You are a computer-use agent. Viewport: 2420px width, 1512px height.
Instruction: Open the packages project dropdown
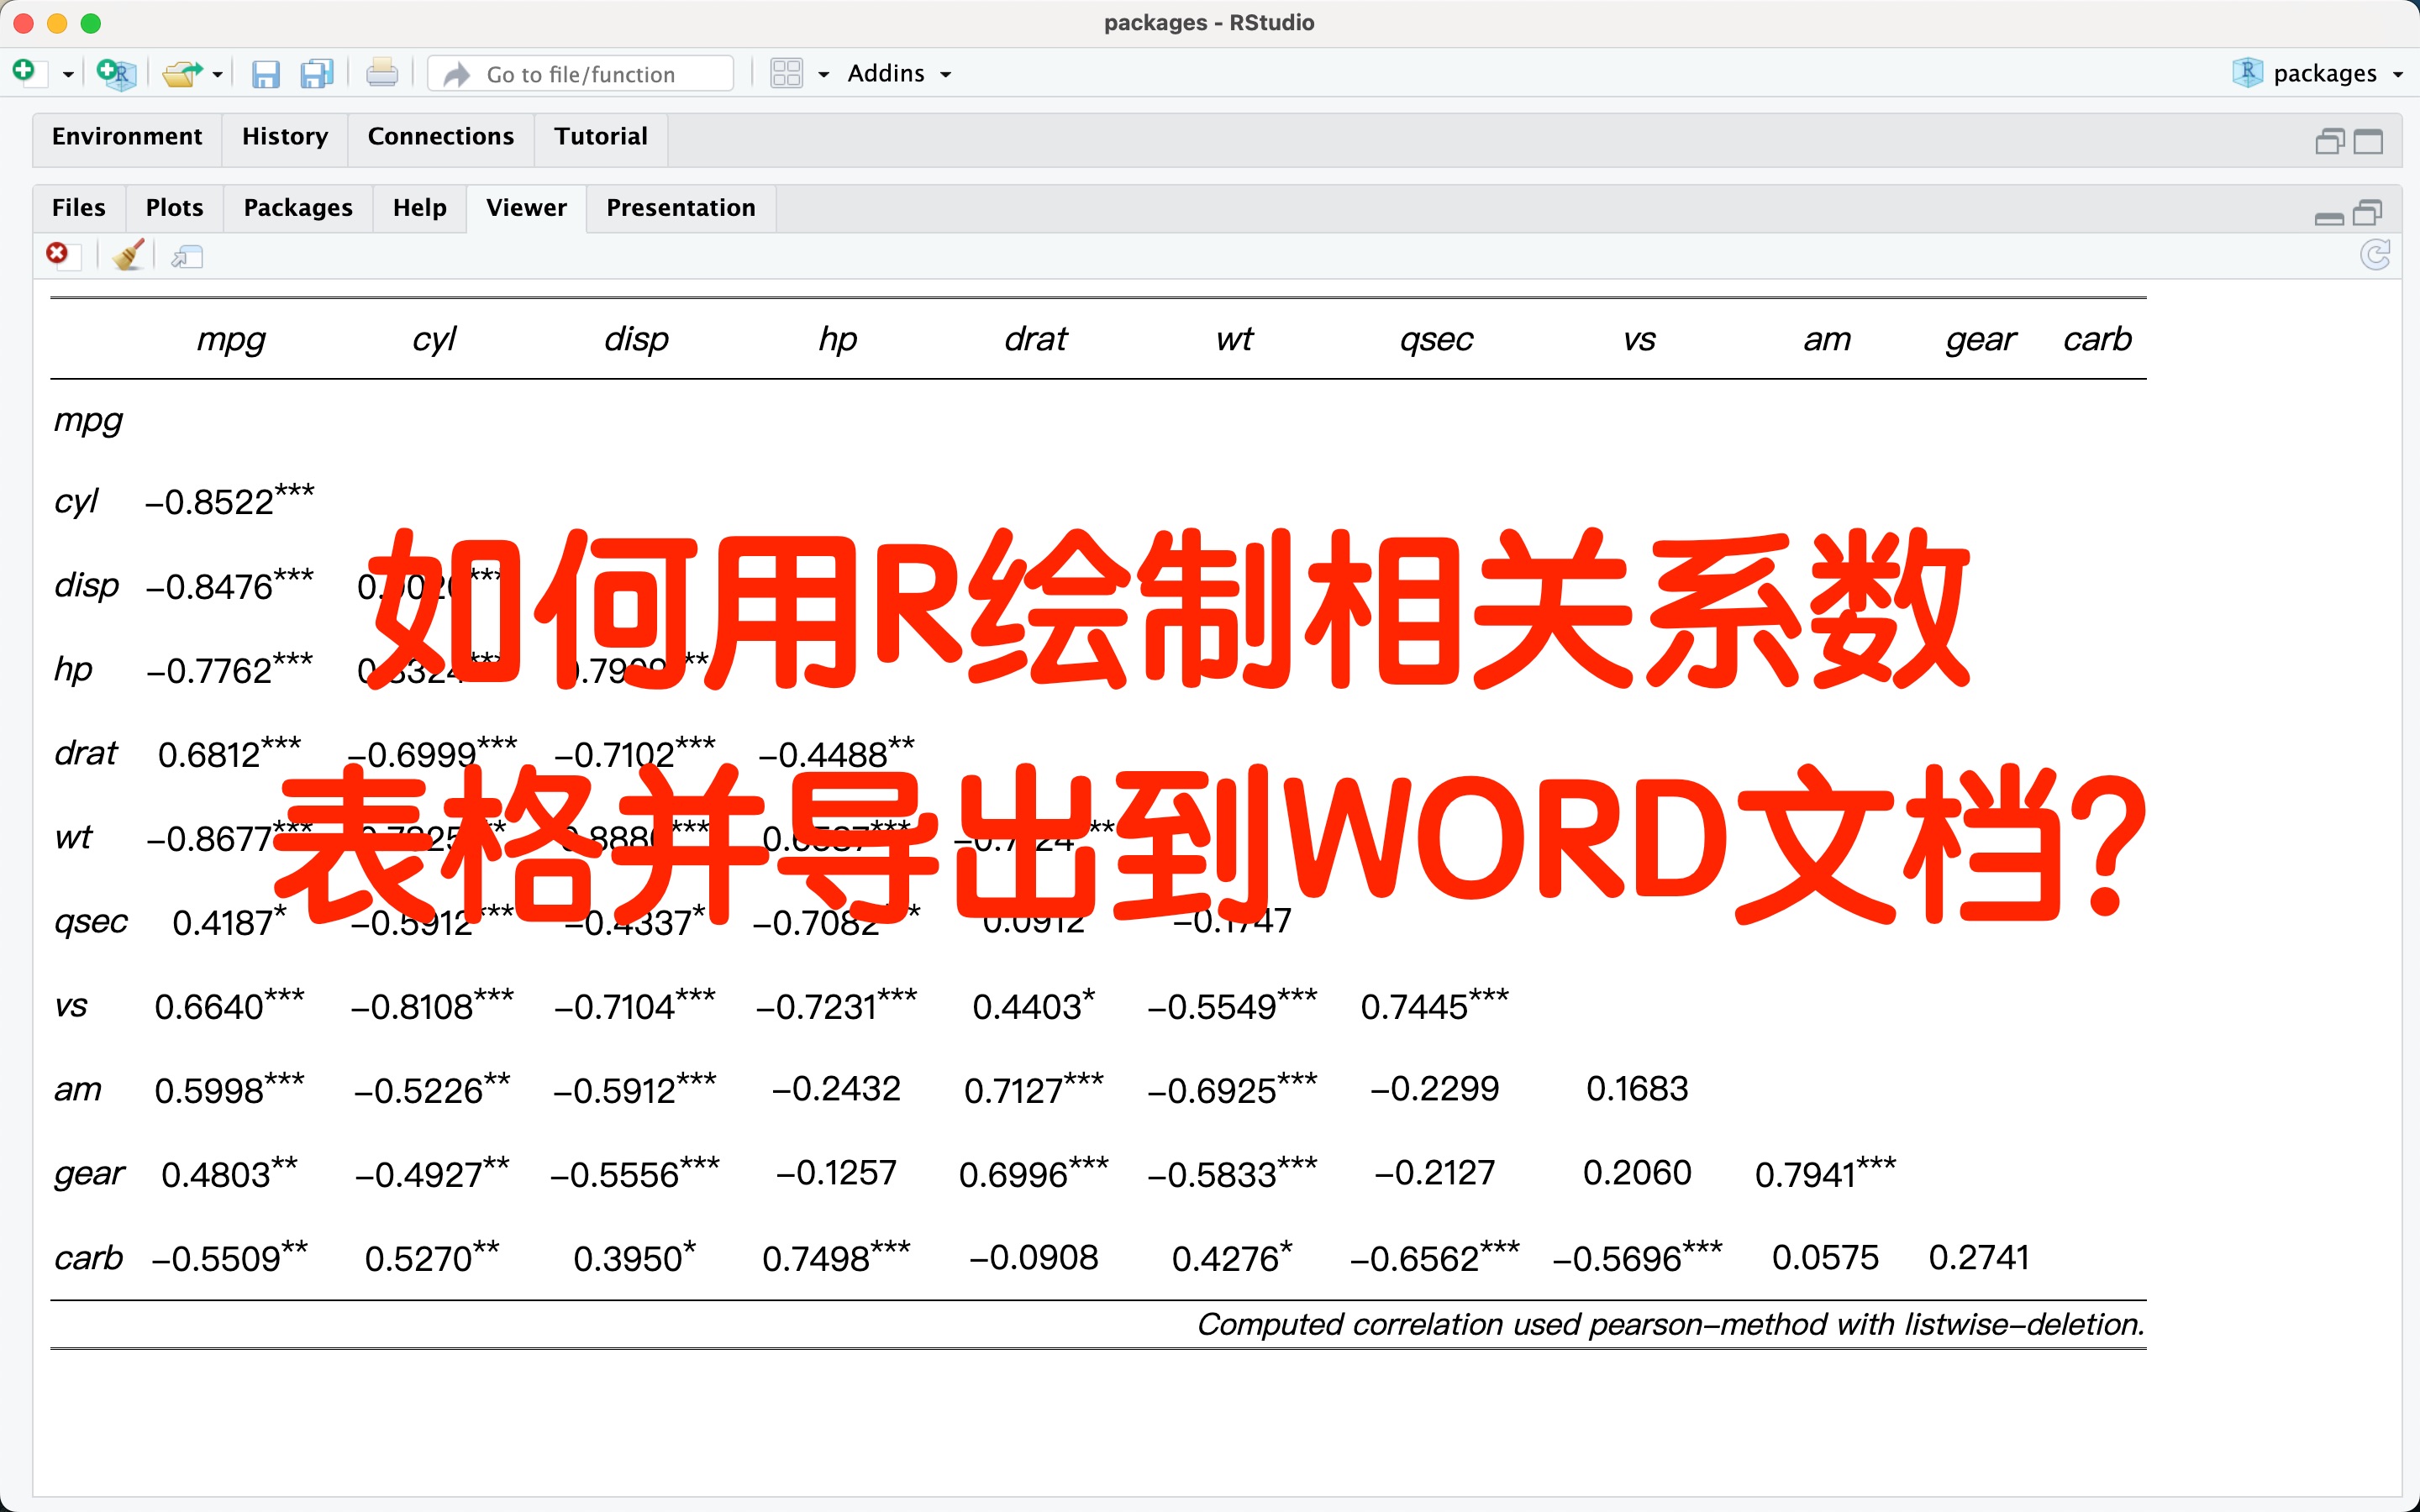click(2318, 73)
